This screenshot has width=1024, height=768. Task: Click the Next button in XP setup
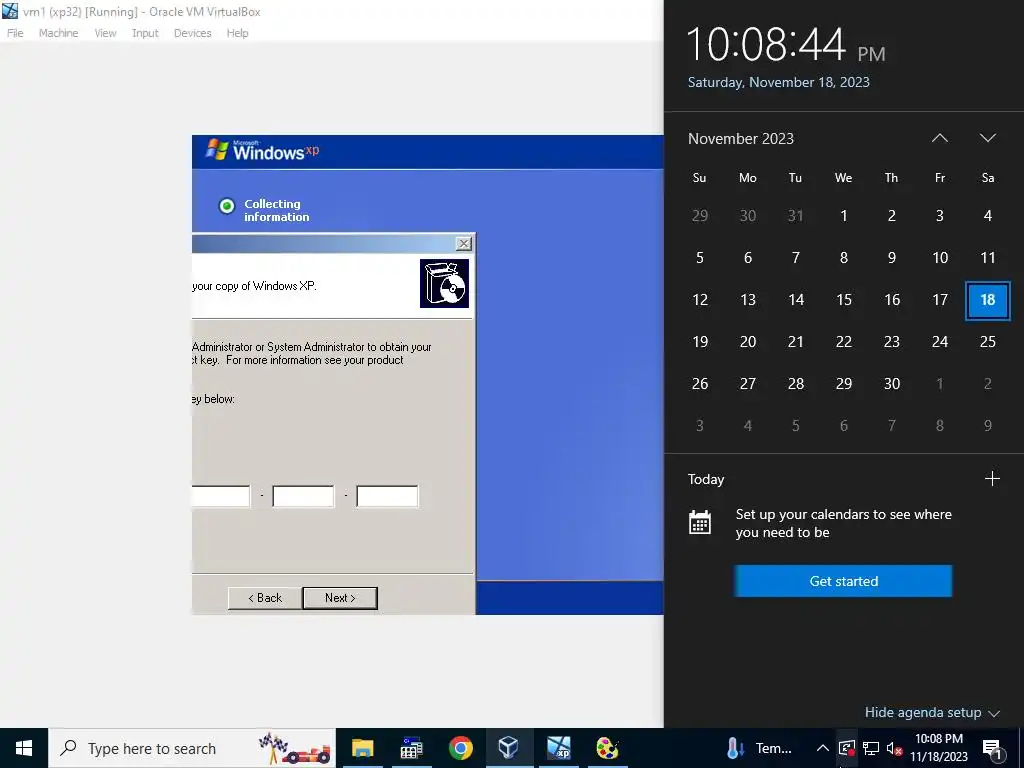pyautogui.click(x=340, y=598)
